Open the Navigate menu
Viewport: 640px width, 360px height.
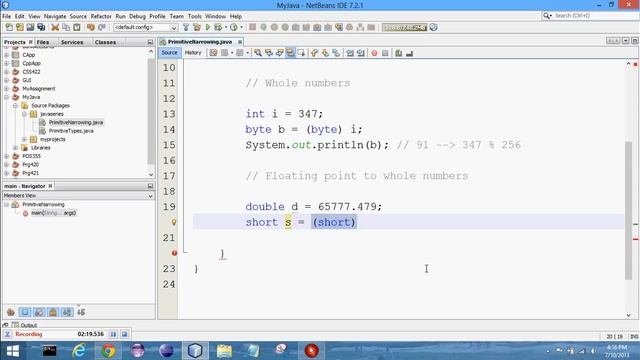[55, 16]
